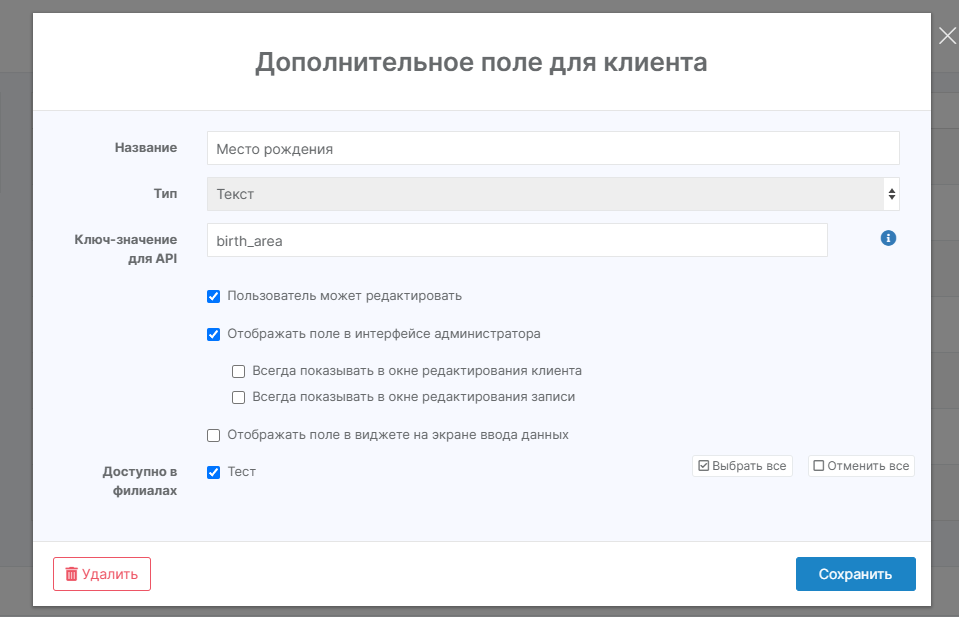Click the 'Тип' field label
Screen dimensions: 959x617
tap(165, 193)
